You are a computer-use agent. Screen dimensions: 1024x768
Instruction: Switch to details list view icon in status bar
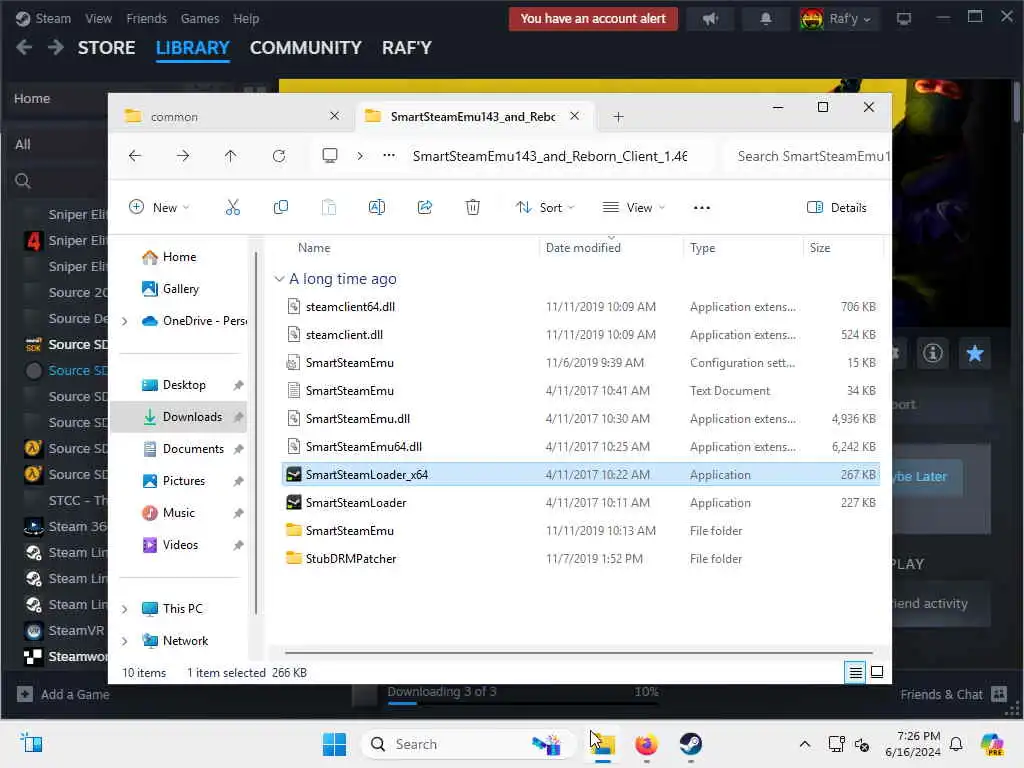tap(856, 672)
